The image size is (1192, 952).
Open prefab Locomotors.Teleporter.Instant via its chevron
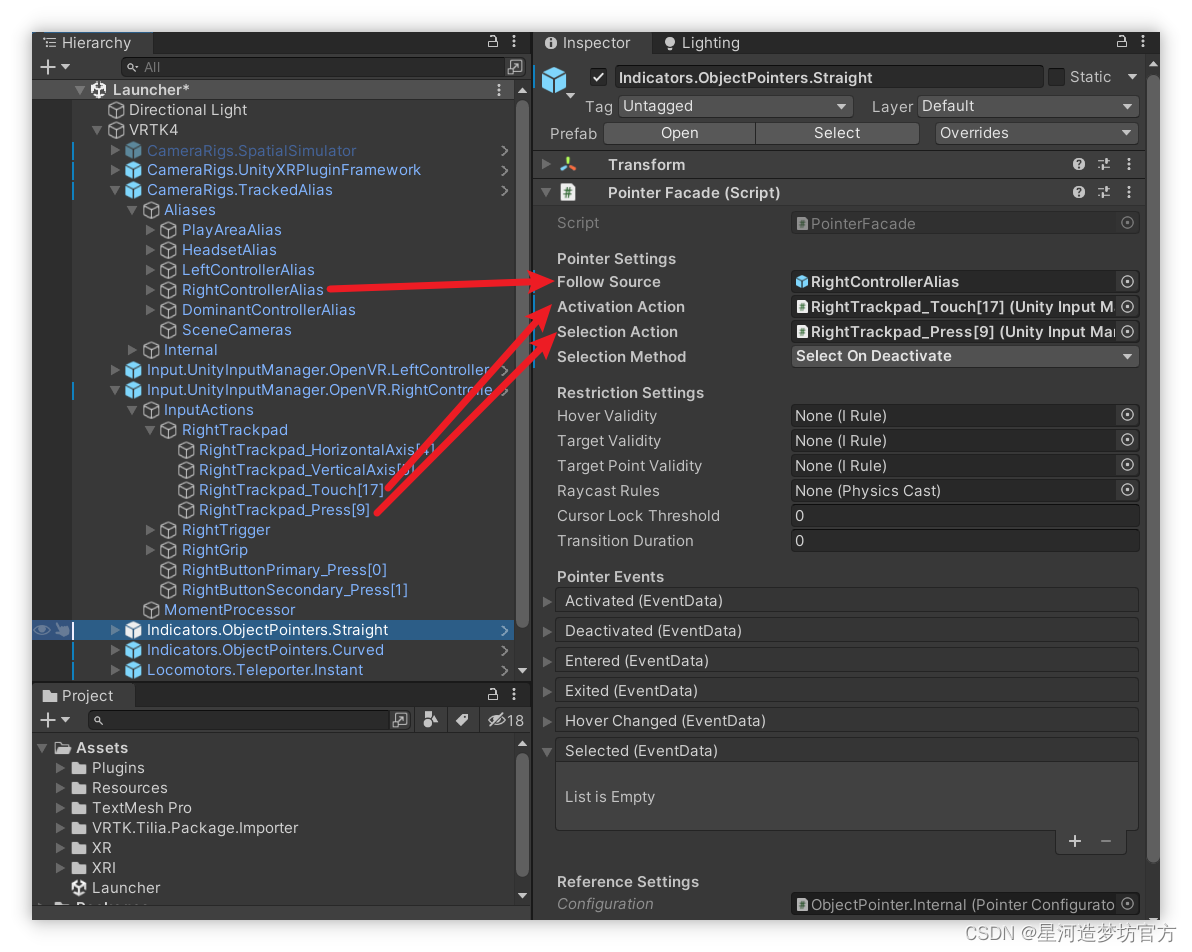click(x=505, y=670)
